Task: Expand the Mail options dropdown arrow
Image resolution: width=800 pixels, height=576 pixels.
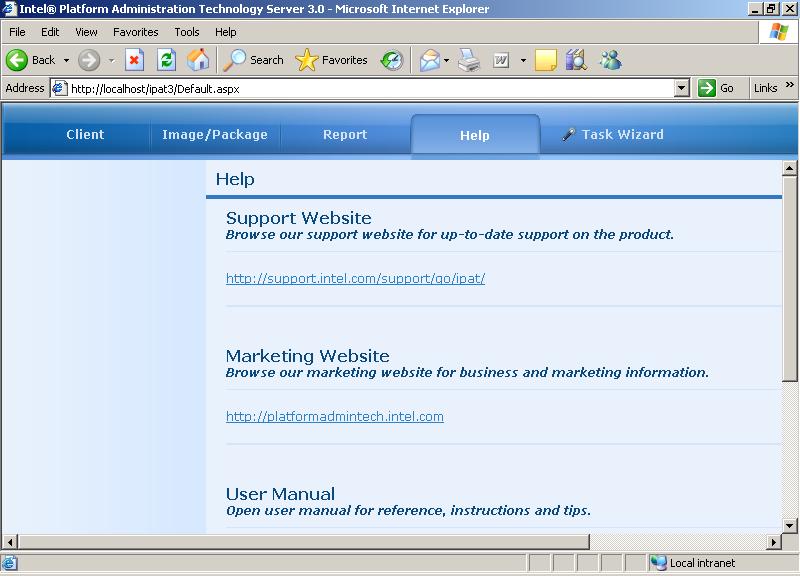Action: pyautogui.click(x=446, y=60)
